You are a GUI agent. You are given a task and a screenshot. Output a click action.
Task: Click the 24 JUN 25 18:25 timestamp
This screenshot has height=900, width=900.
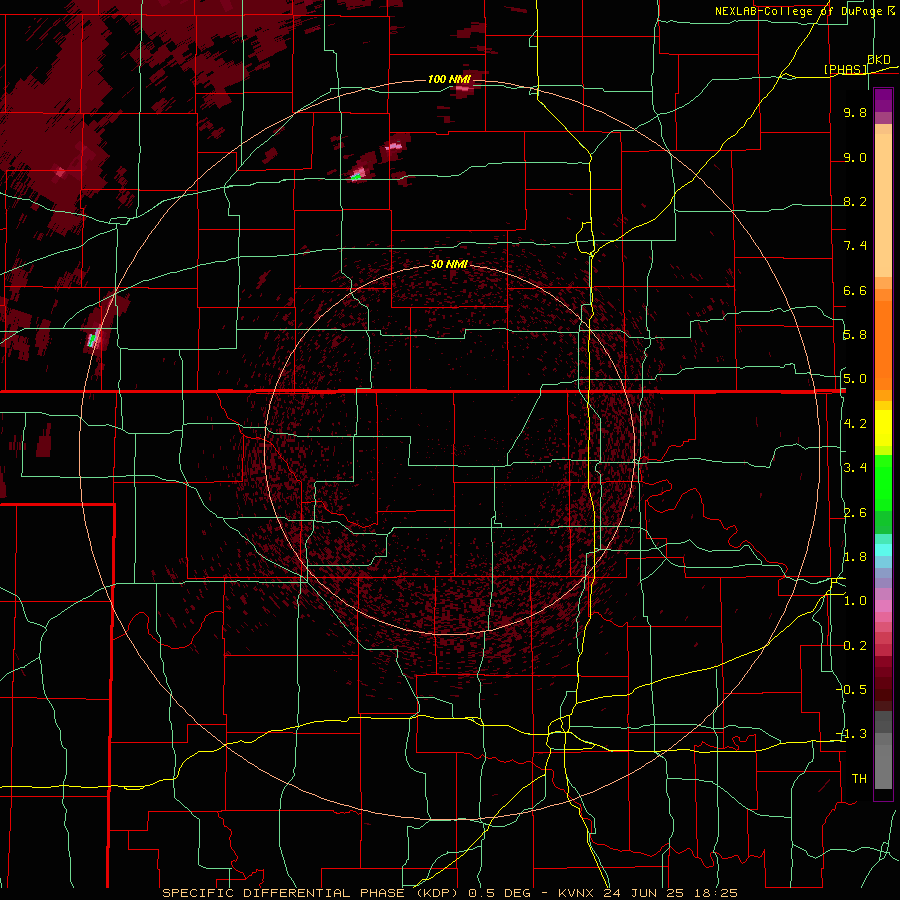670,893
